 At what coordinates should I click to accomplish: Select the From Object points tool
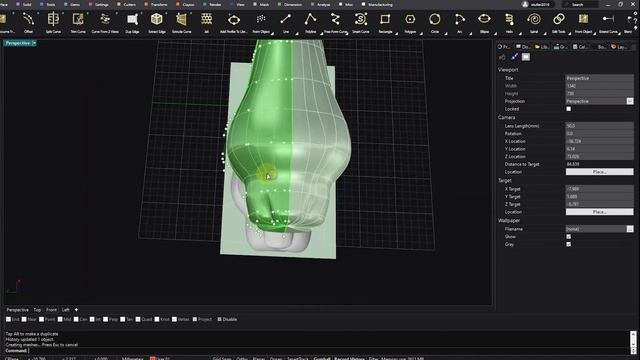point(261,22)
